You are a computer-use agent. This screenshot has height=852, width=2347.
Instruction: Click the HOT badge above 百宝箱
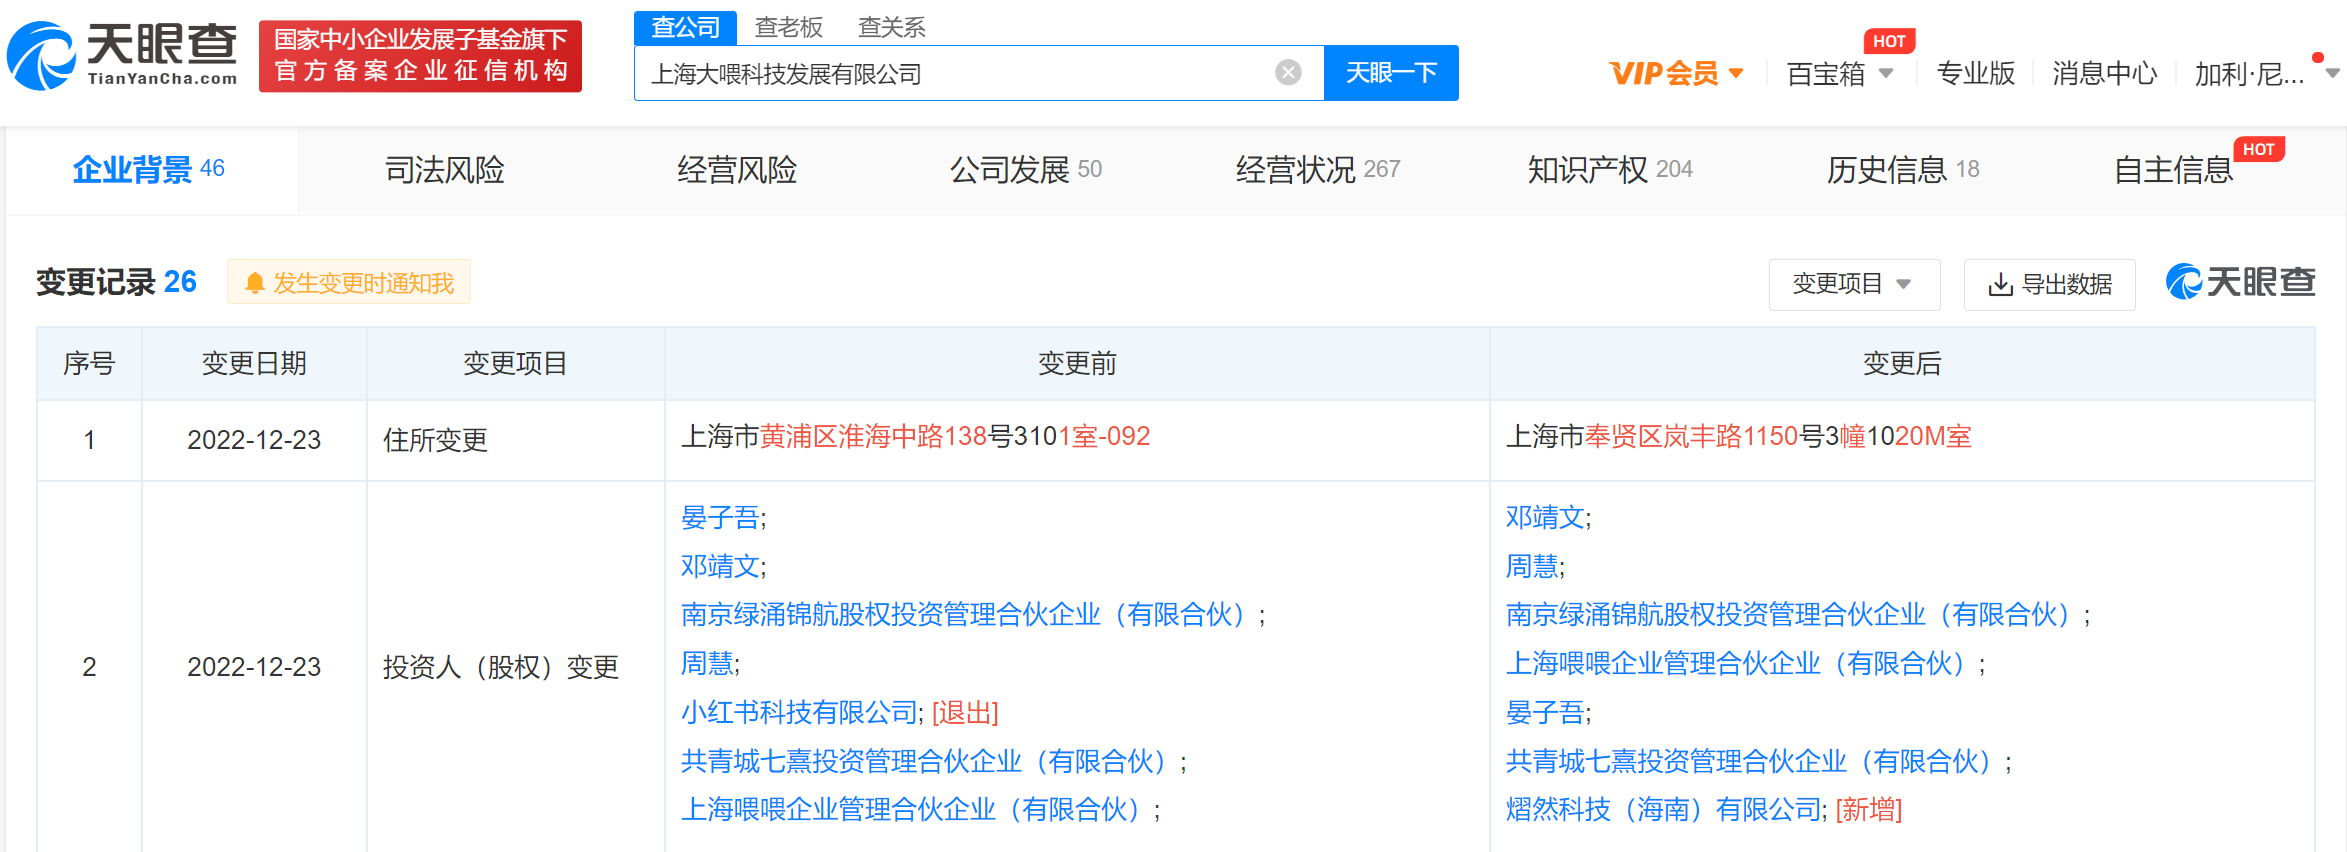click(x=1888, y=41)
